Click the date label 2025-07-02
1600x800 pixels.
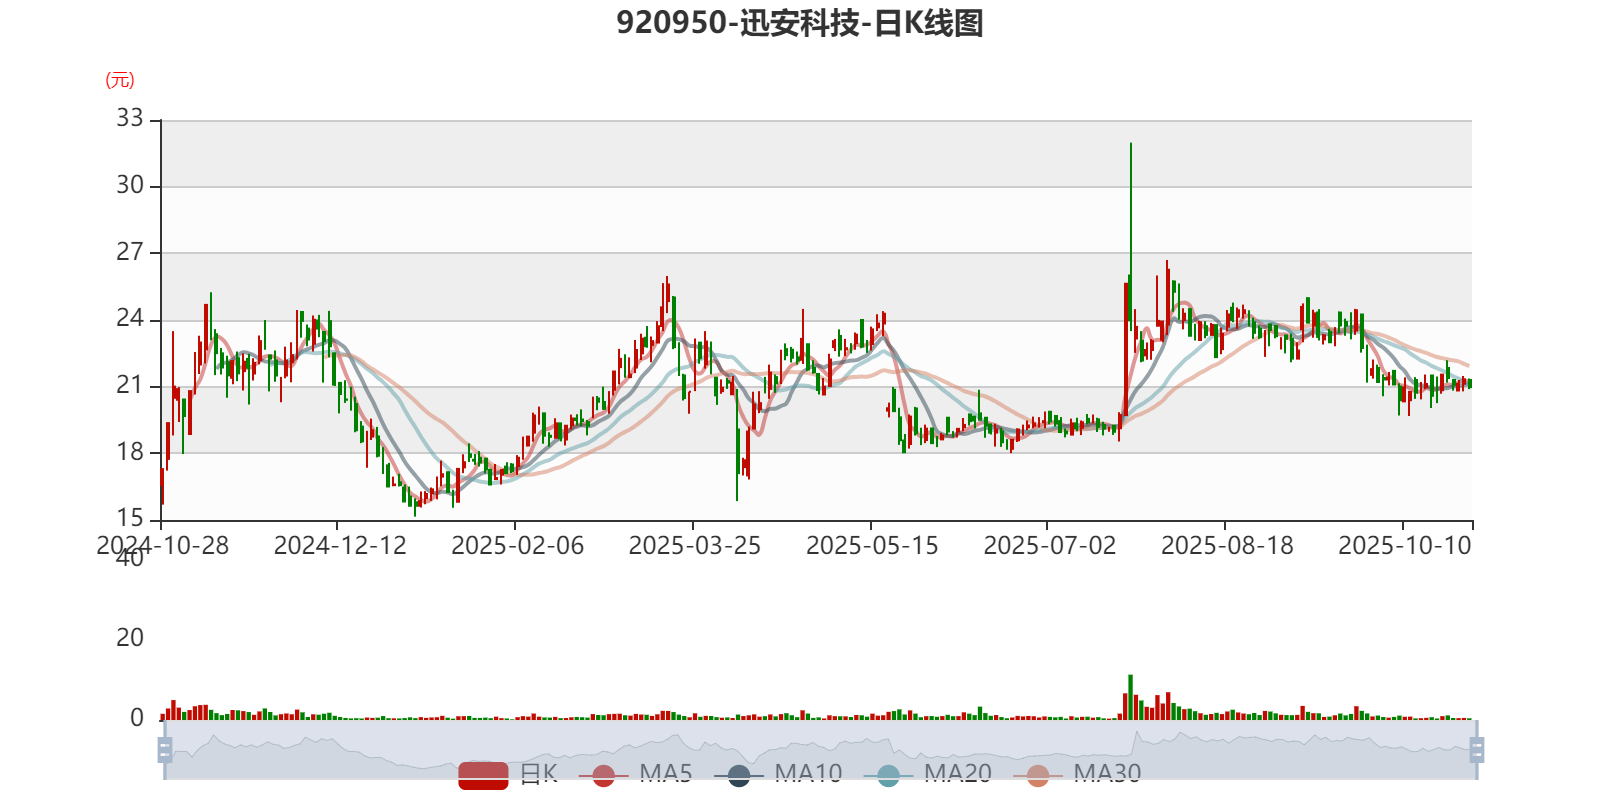point(1049,546)
